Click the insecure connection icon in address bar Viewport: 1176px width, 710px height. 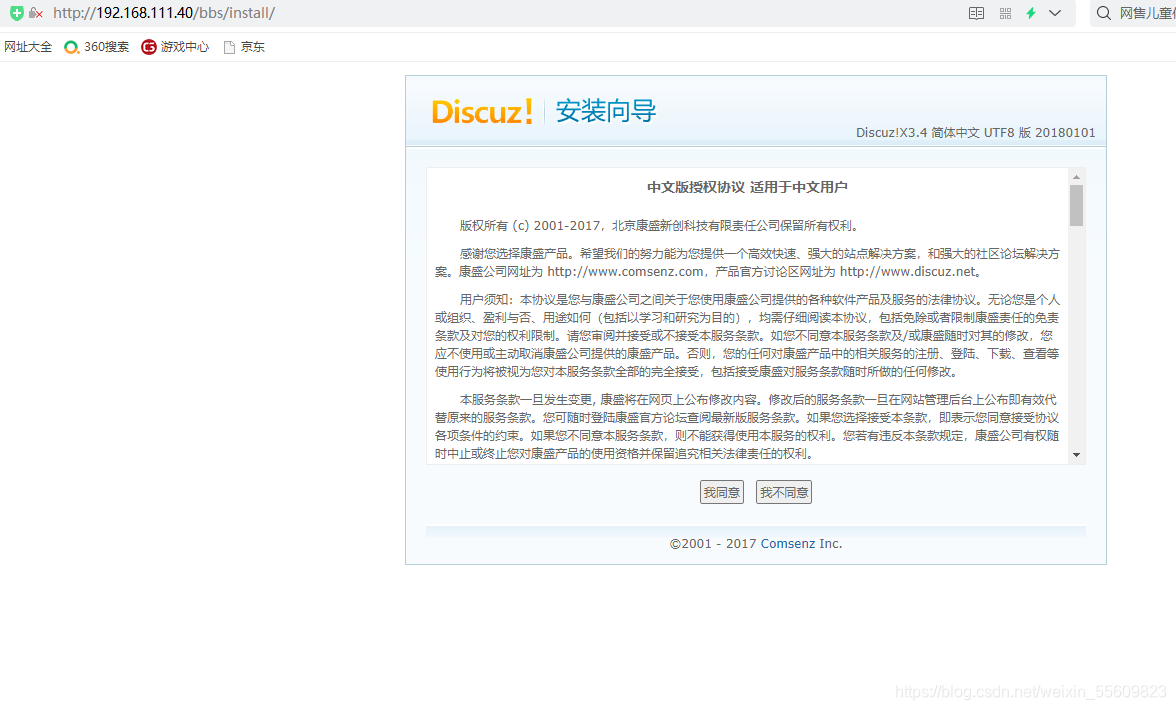click(35, 13)
